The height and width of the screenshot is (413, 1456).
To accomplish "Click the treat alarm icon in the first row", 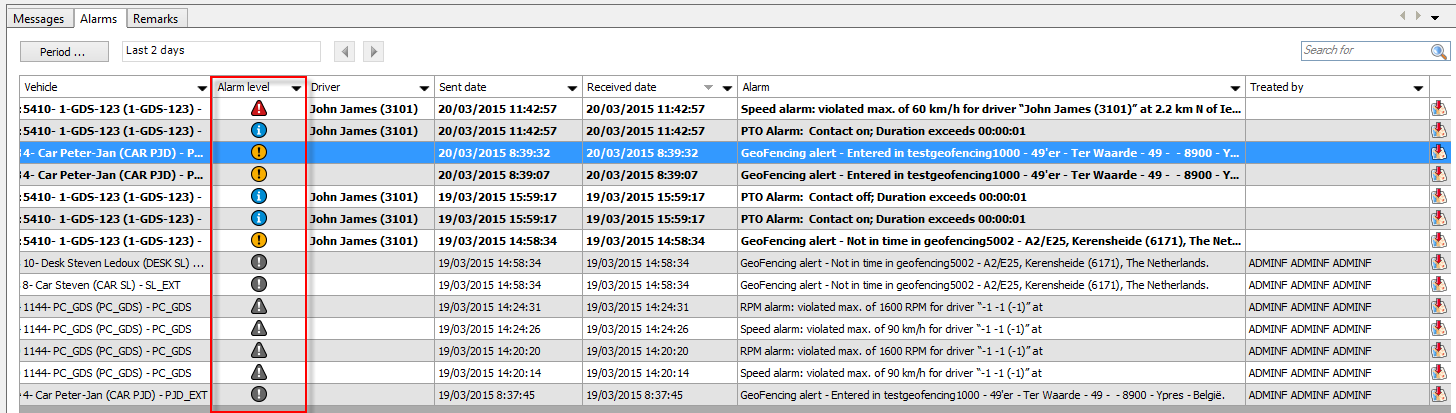I will (1439, 109).
